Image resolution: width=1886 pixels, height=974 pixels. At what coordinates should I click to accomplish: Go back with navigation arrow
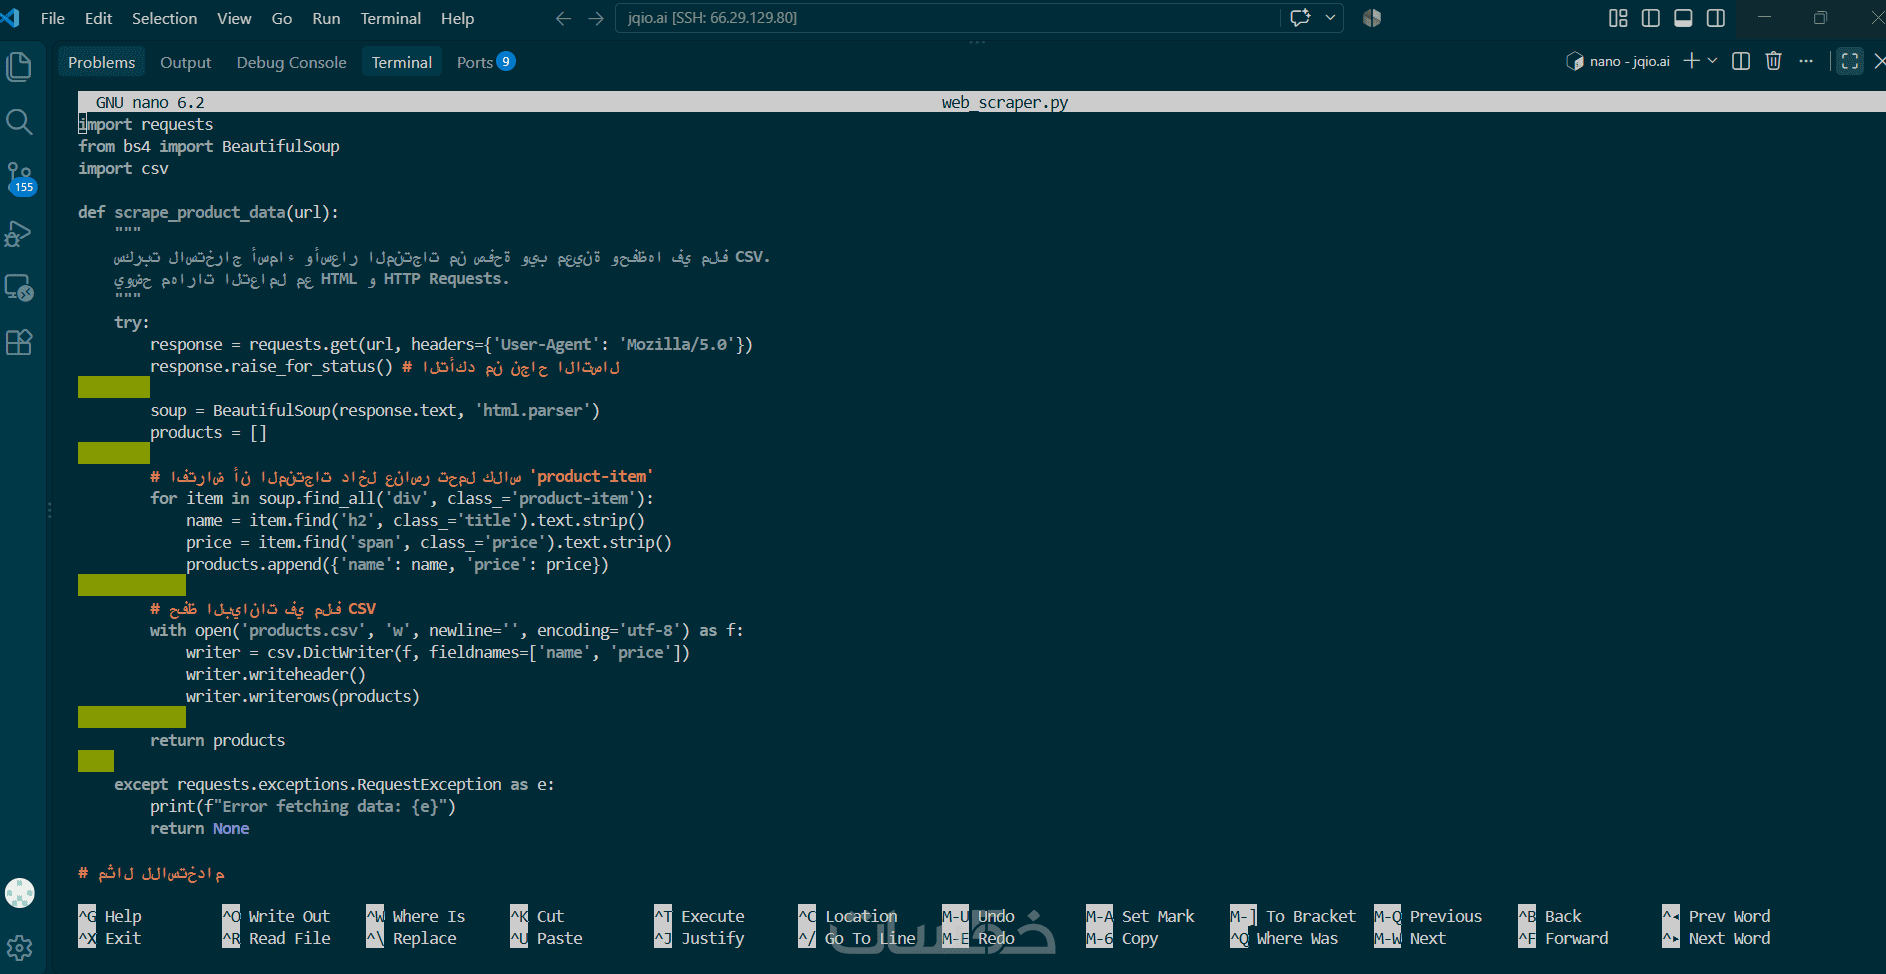[x=563, y=18]
